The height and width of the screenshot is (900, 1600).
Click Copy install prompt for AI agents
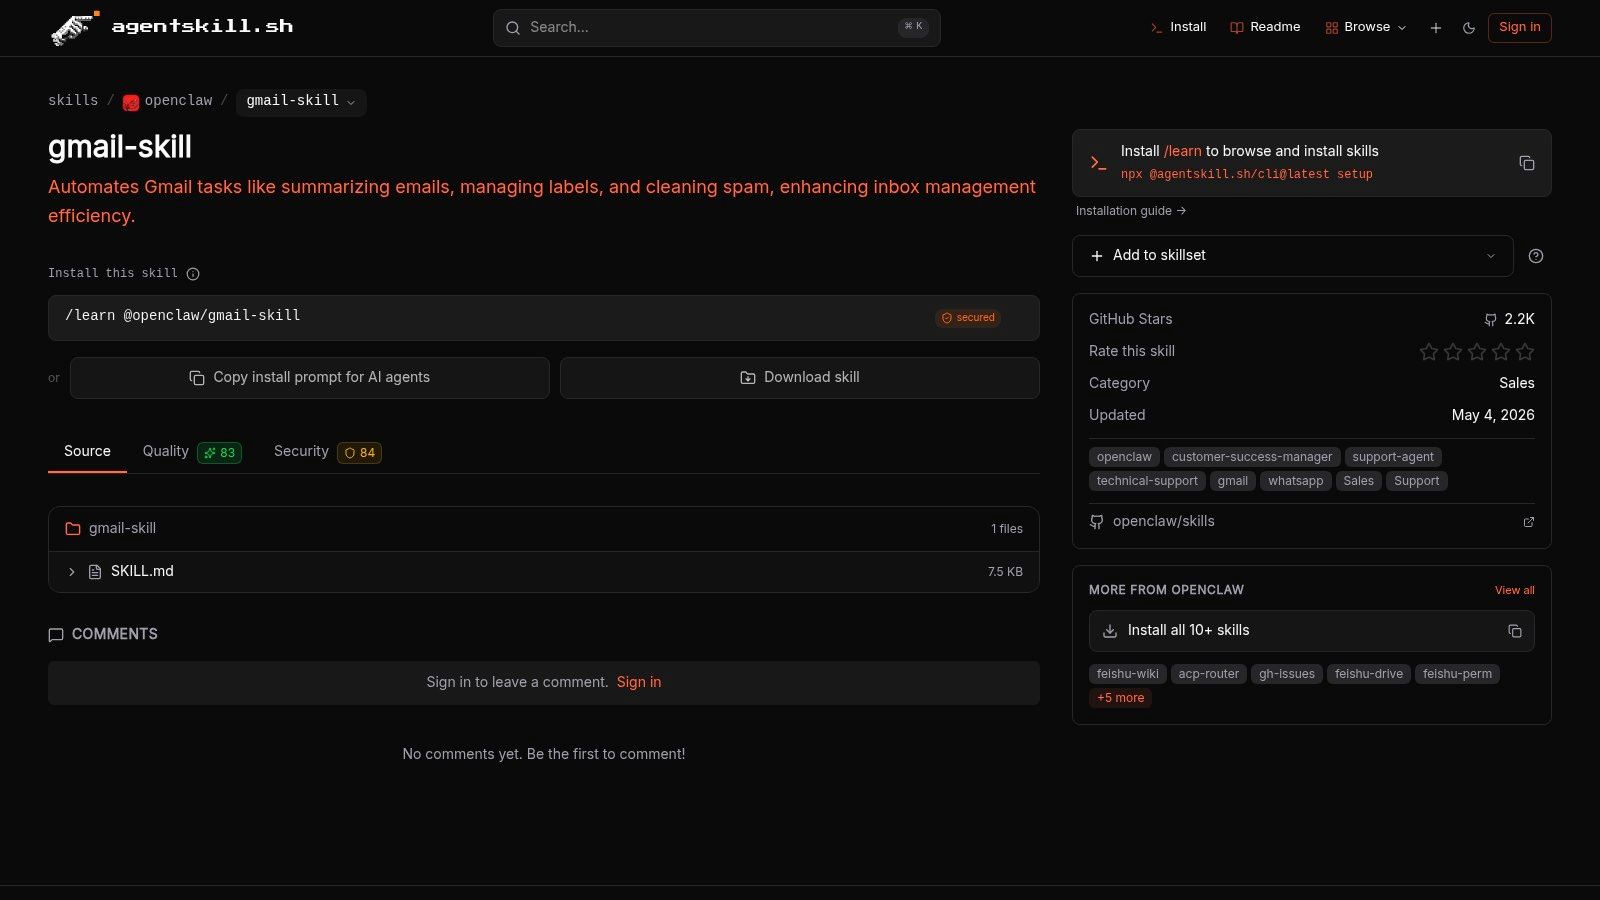click(x=310, y=378)
